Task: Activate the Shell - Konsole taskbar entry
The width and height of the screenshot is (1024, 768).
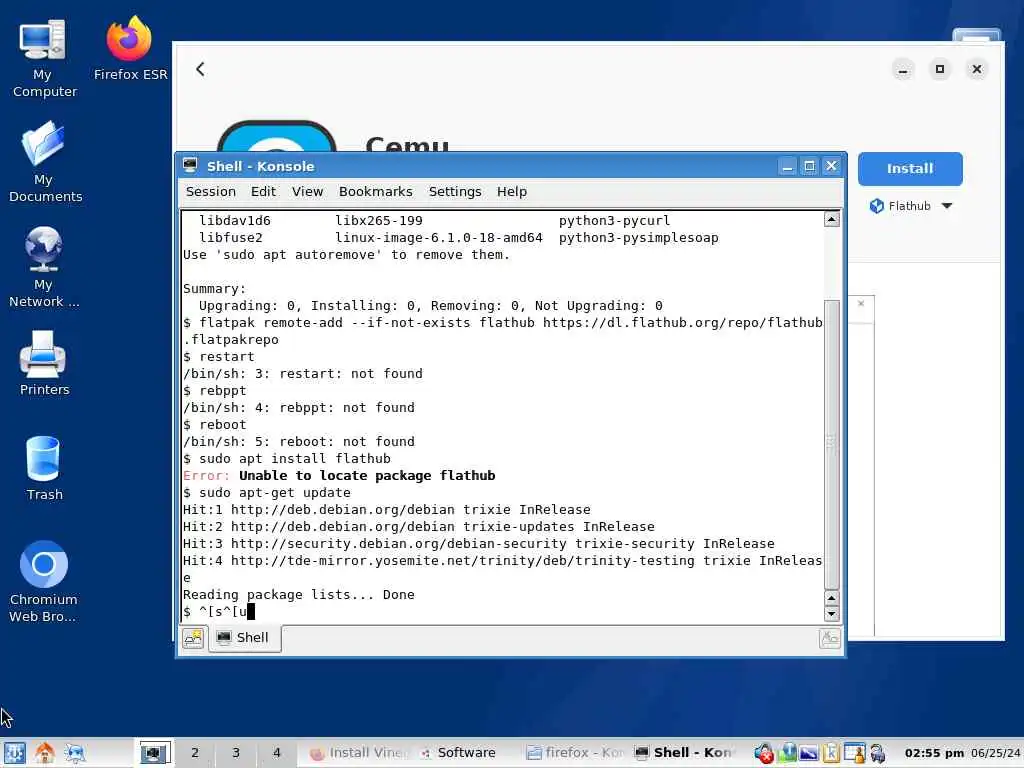Action: 684,753
